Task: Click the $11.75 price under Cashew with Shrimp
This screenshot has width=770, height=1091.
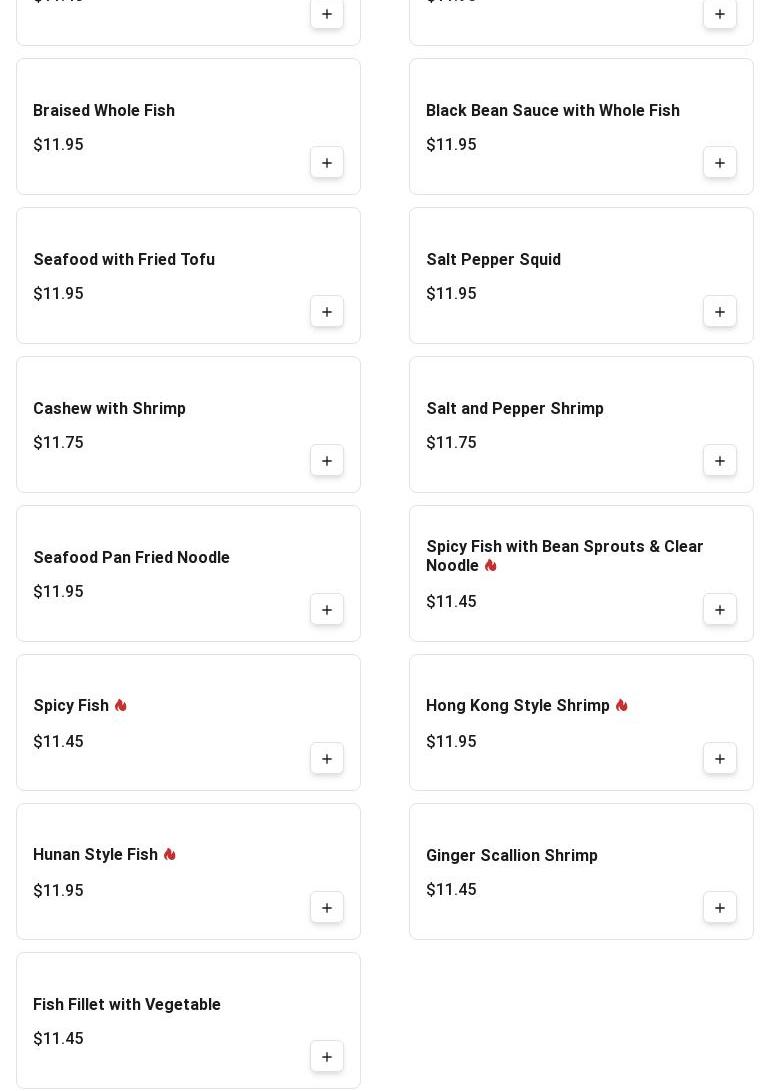Action: 58,443
